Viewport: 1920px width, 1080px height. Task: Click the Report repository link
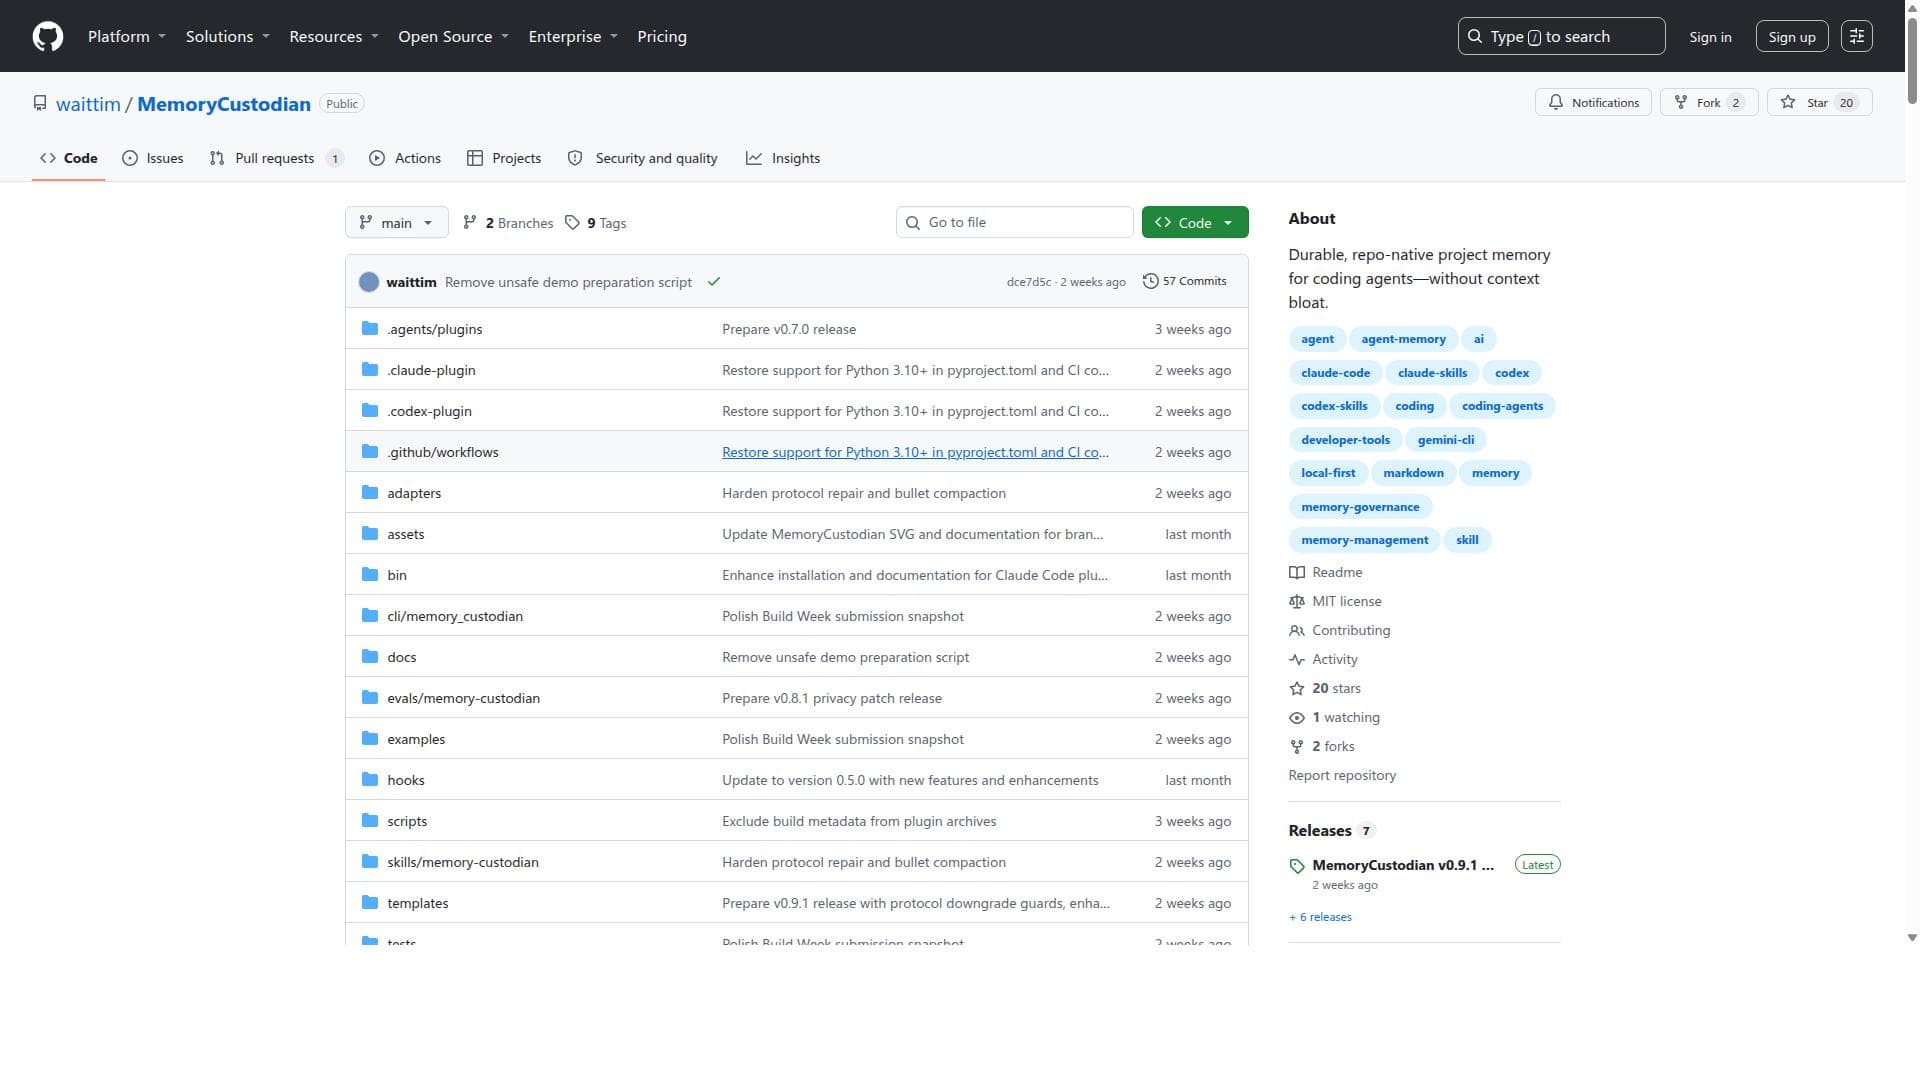[1342, 776]
